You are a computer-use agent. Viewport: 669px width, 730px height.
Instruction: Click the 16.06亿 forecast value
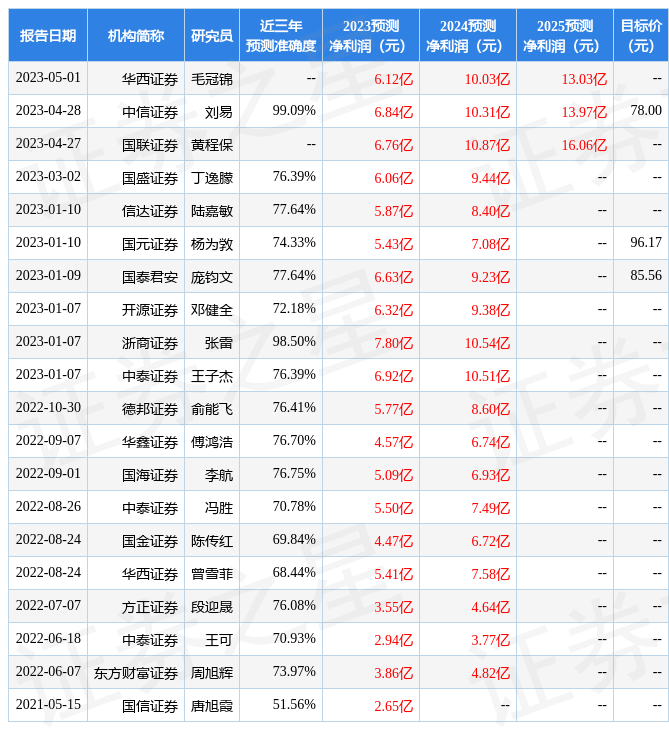pyautogui.click(x=584, y=145)
